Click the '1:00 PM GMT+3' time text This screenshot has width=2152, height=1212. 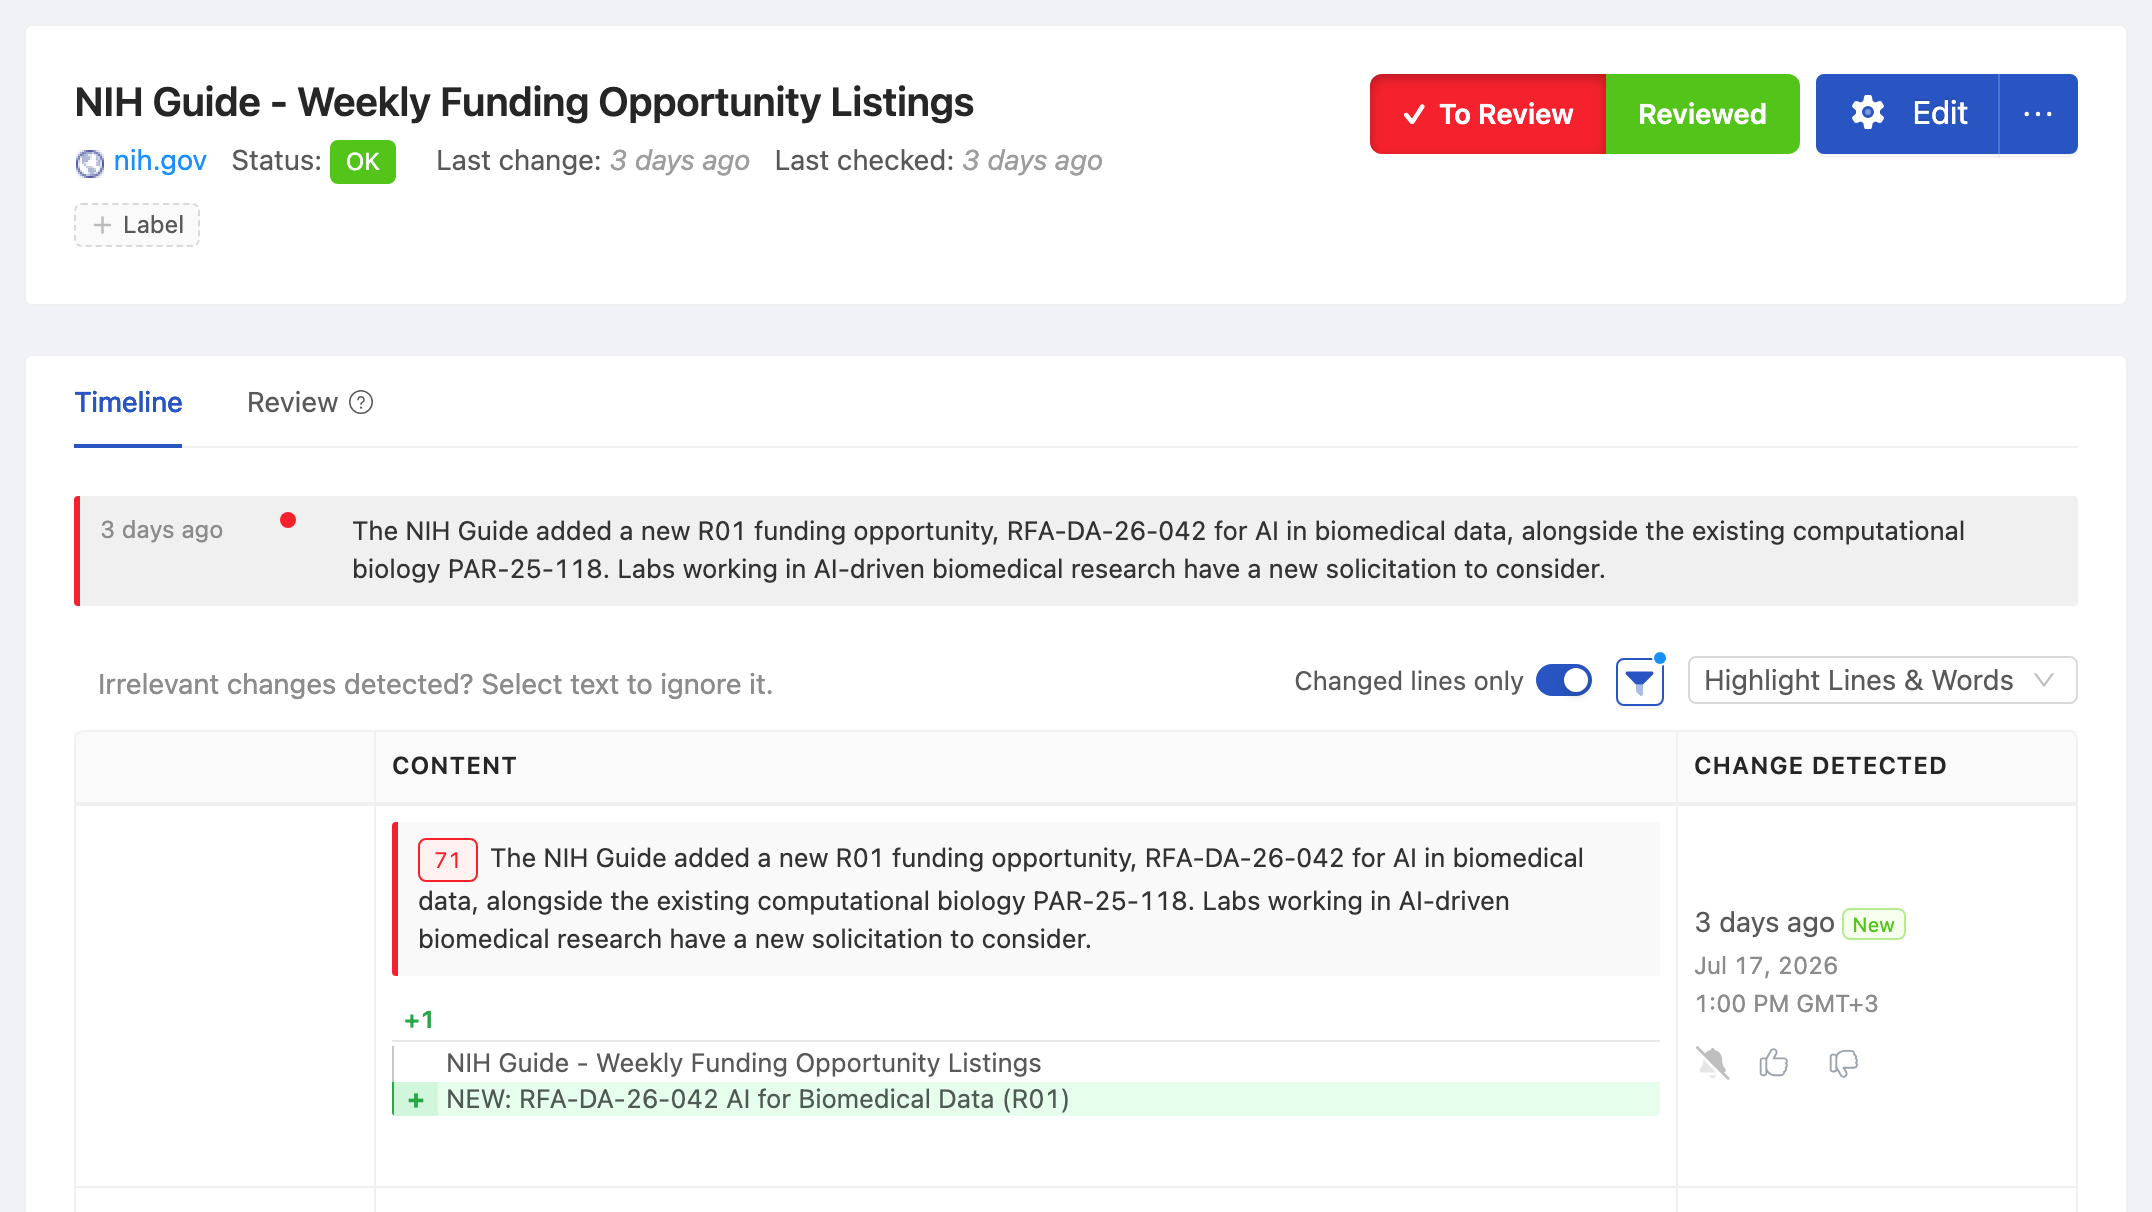pyautogui.click(x=1786, y=1004)
